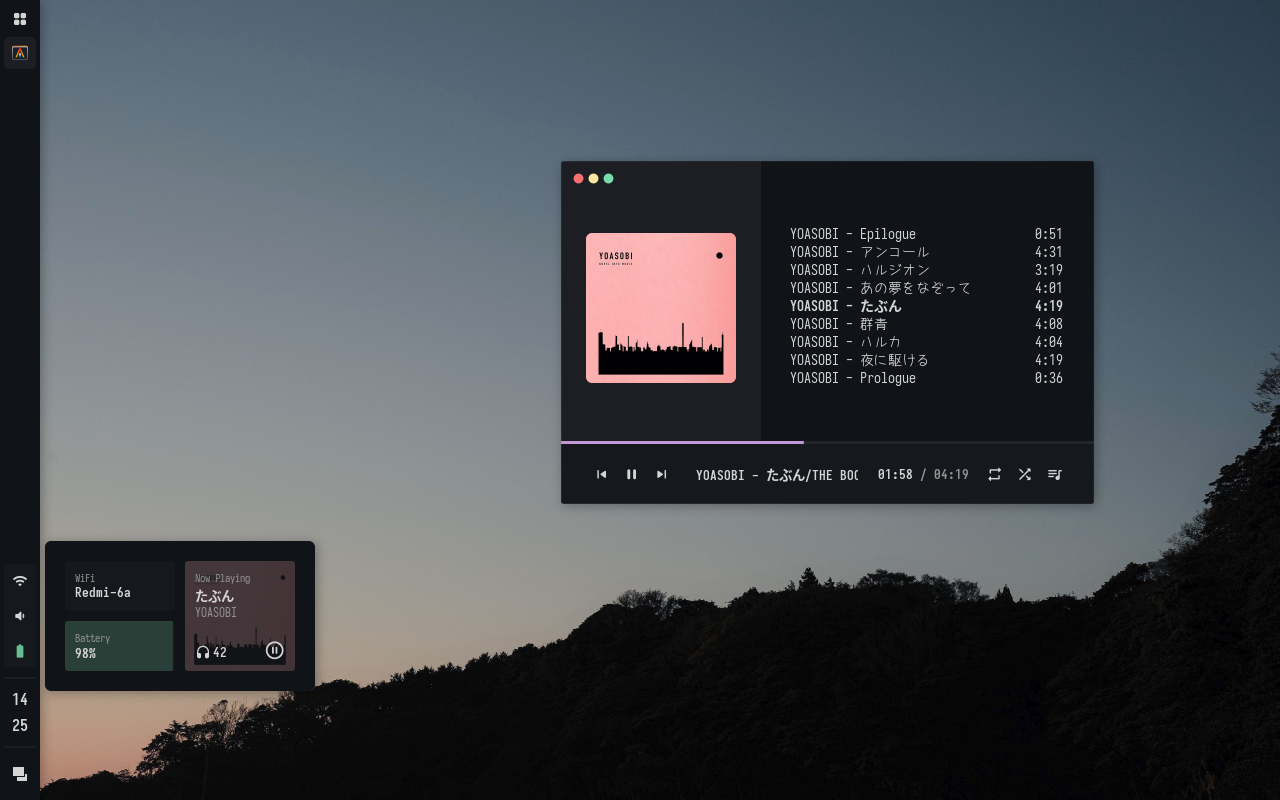Select track YOASOBI - あの夢をなぞって
Viewport: 1280px width, 800px height.
click(926, 288)
